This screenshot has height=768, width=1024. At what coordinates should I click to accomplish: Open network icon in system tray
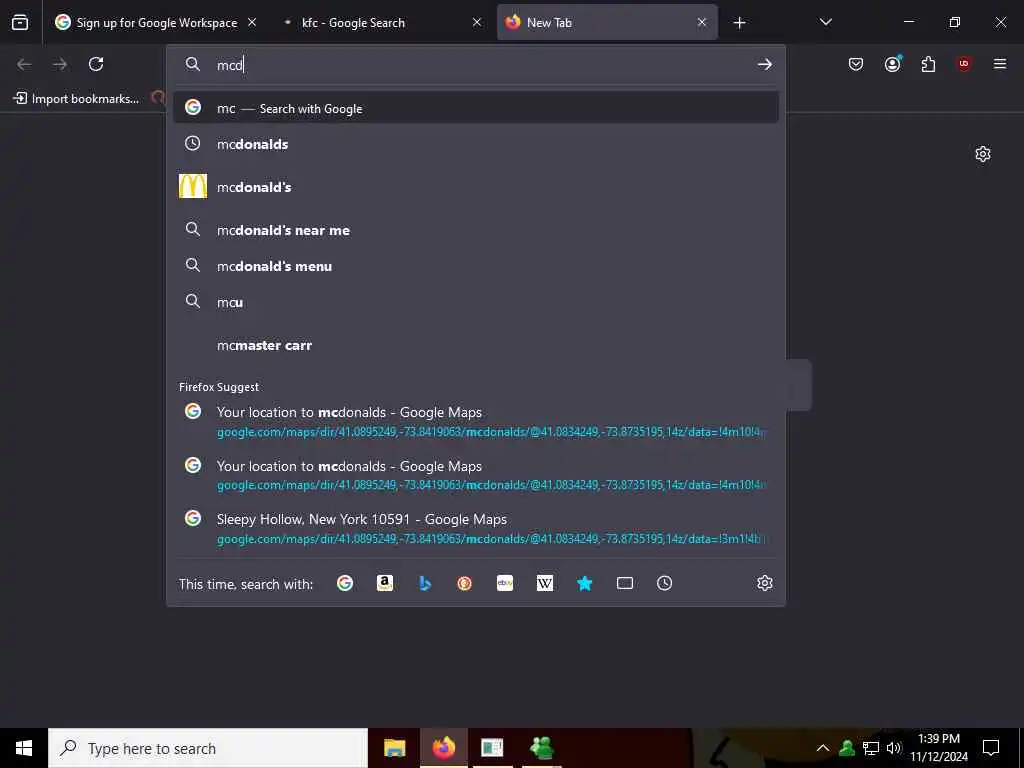[x=871, y=748]
